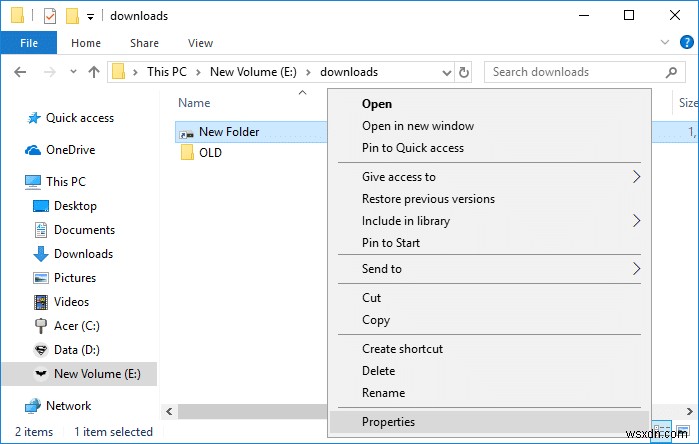Choose Pin to Quick access
This screenshot has width=699, height=444.
point(489,148)
